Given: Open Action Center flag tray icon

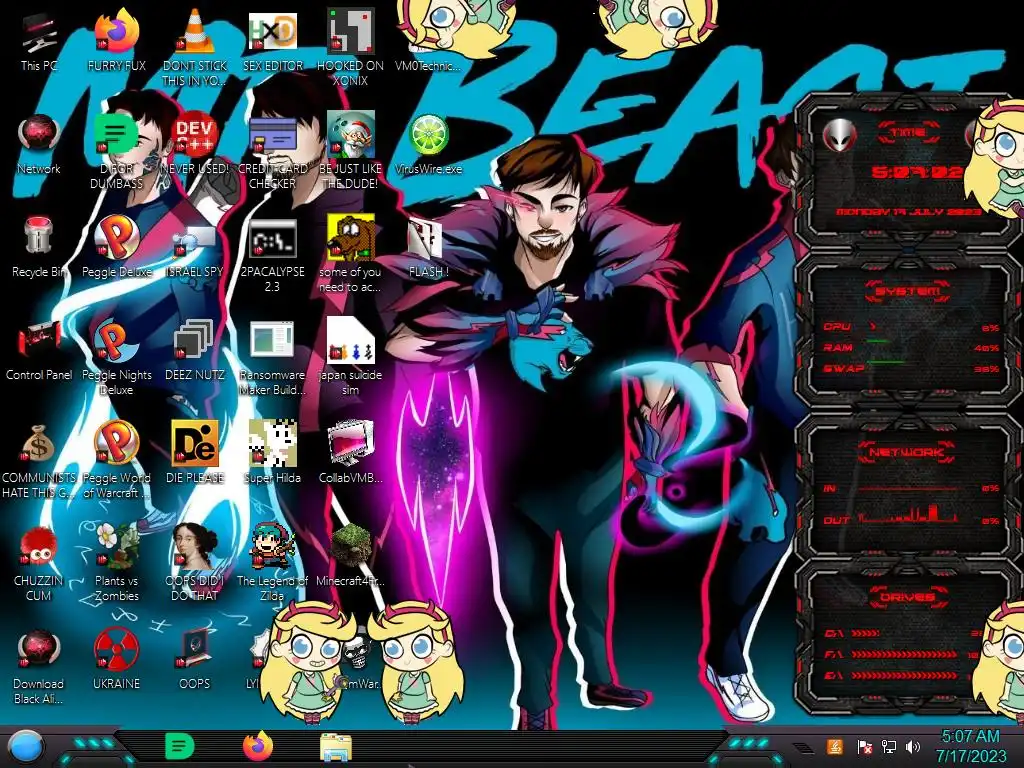Looking at the screenshot, I should tap(863, 746).
